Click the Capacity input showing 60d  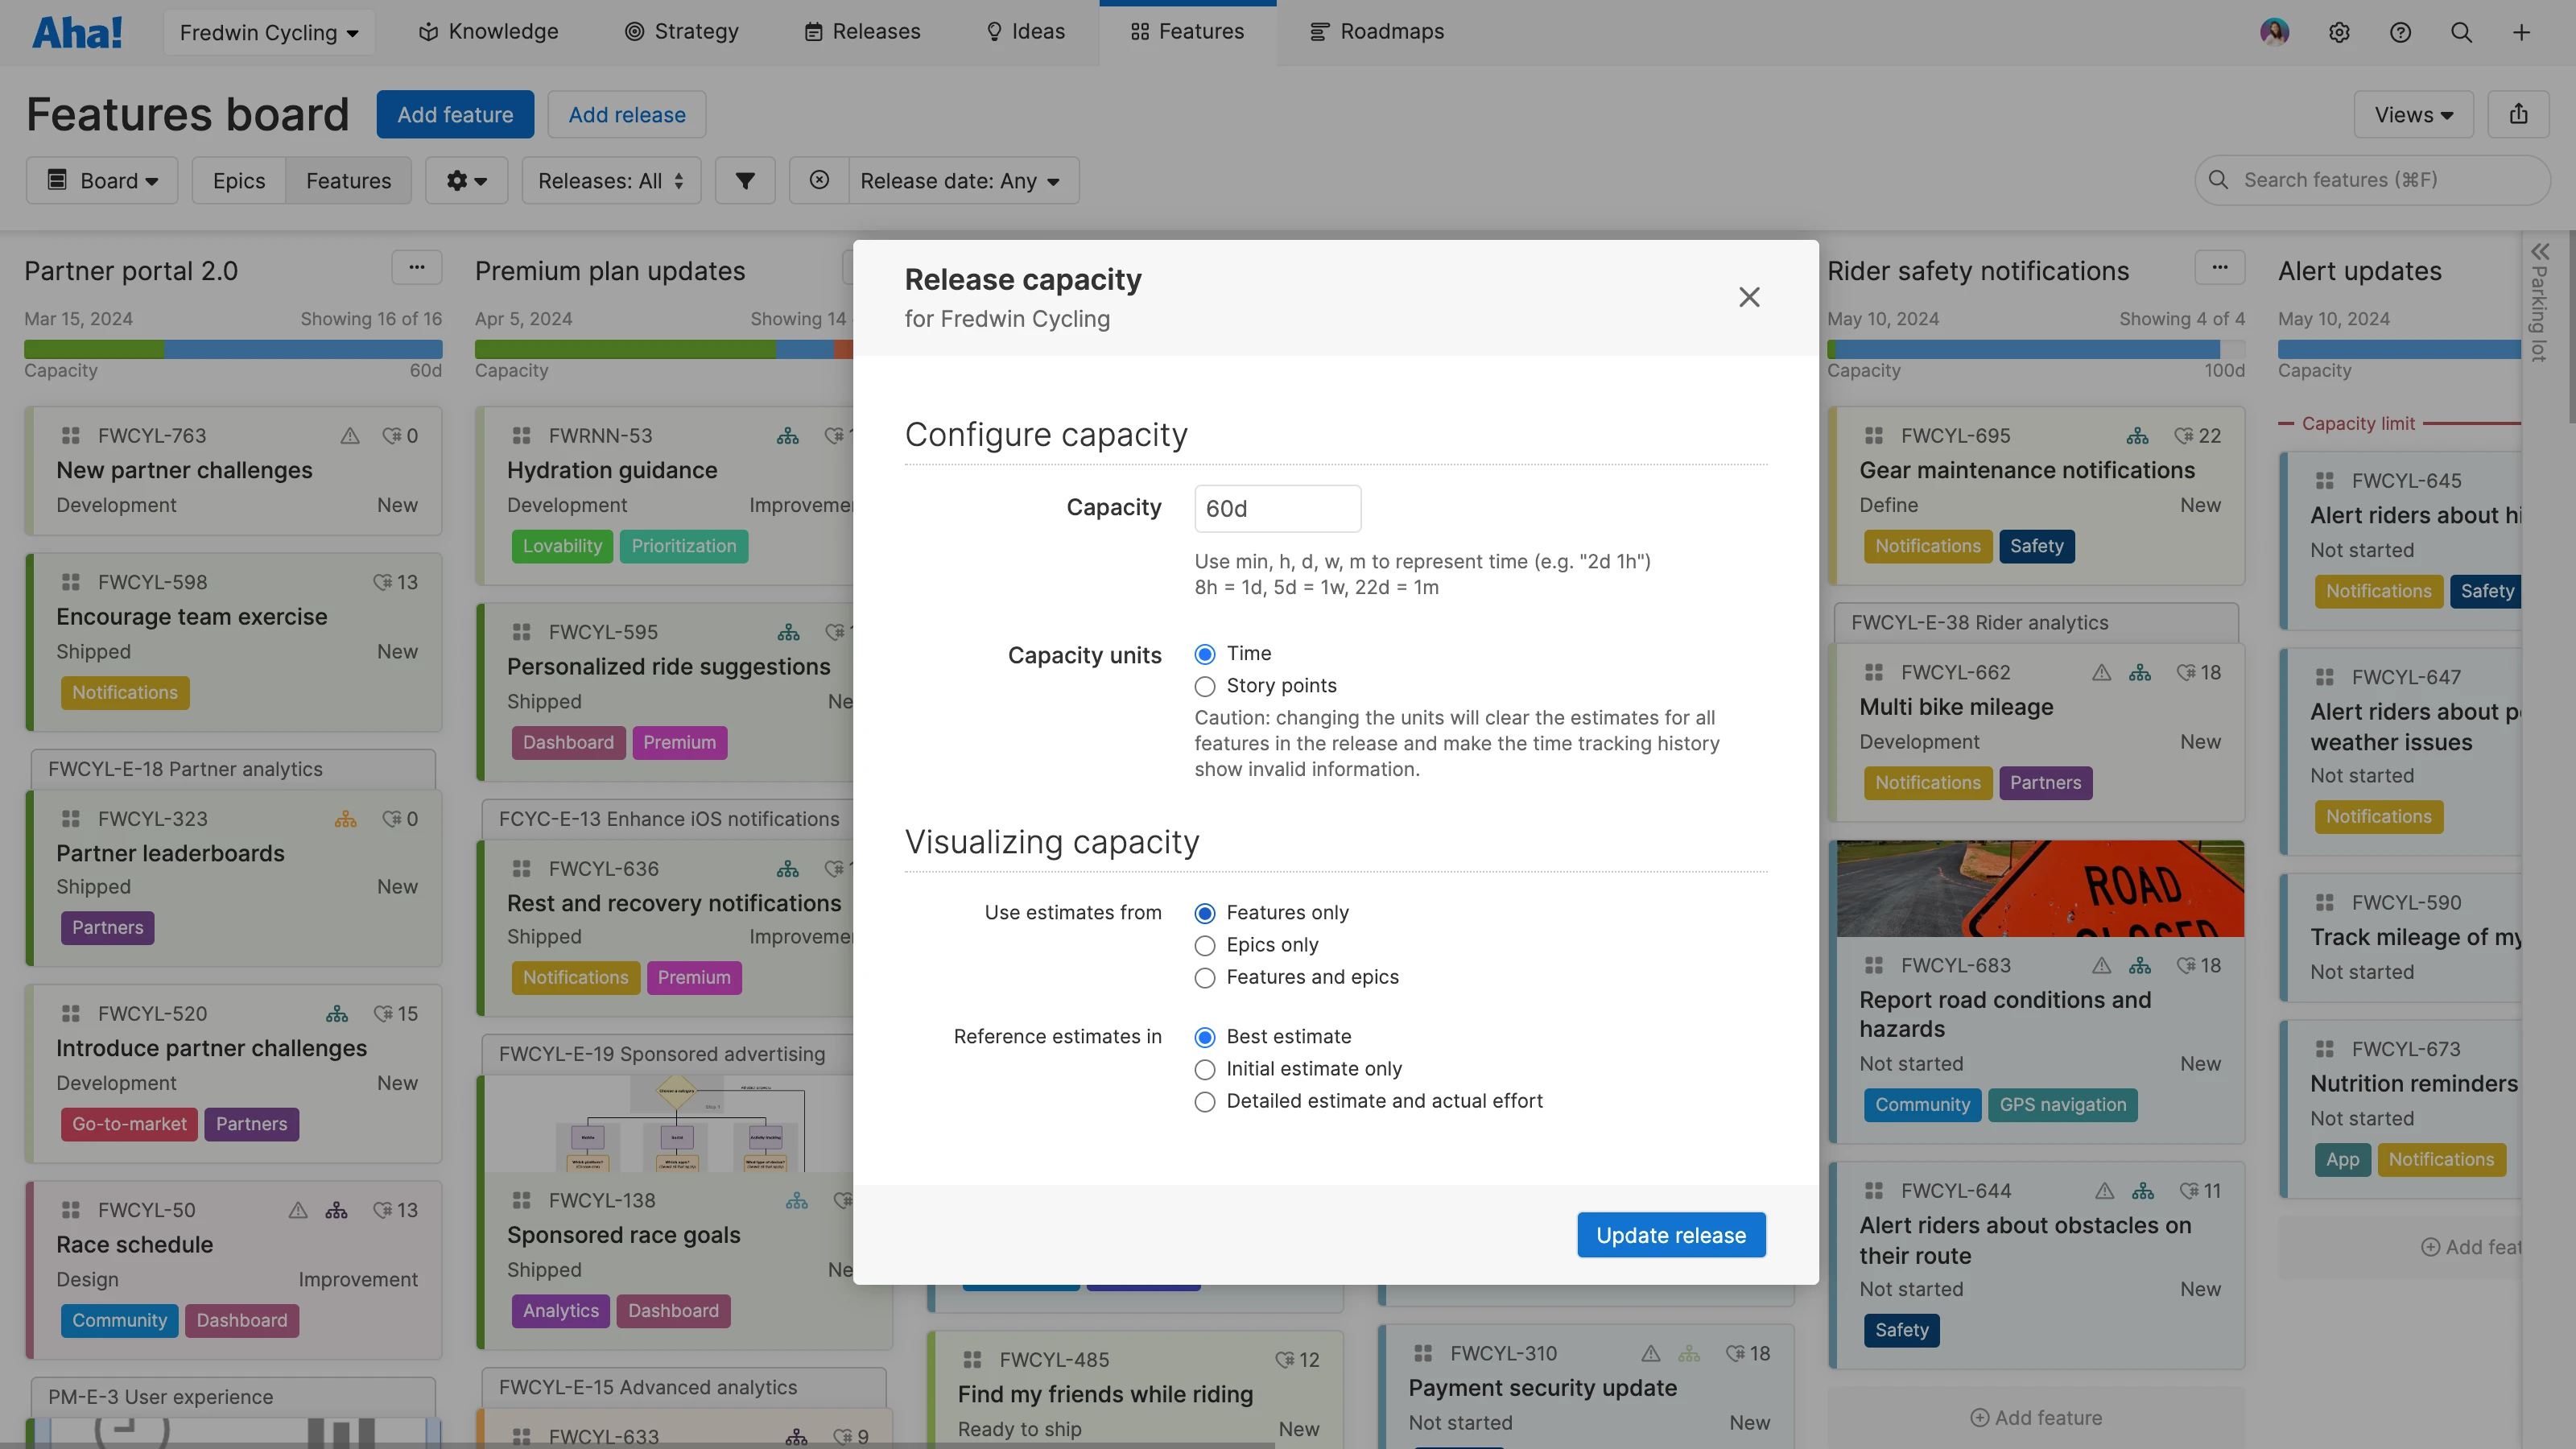[1277, 508]
